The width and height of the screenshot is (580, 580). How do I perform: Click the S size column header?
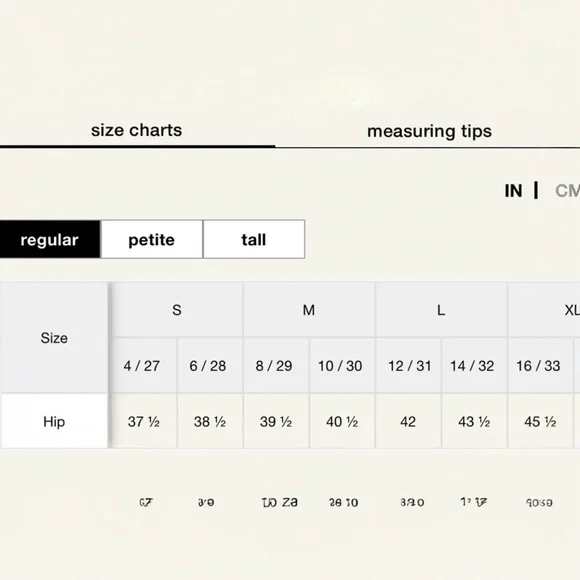[177, 310]
